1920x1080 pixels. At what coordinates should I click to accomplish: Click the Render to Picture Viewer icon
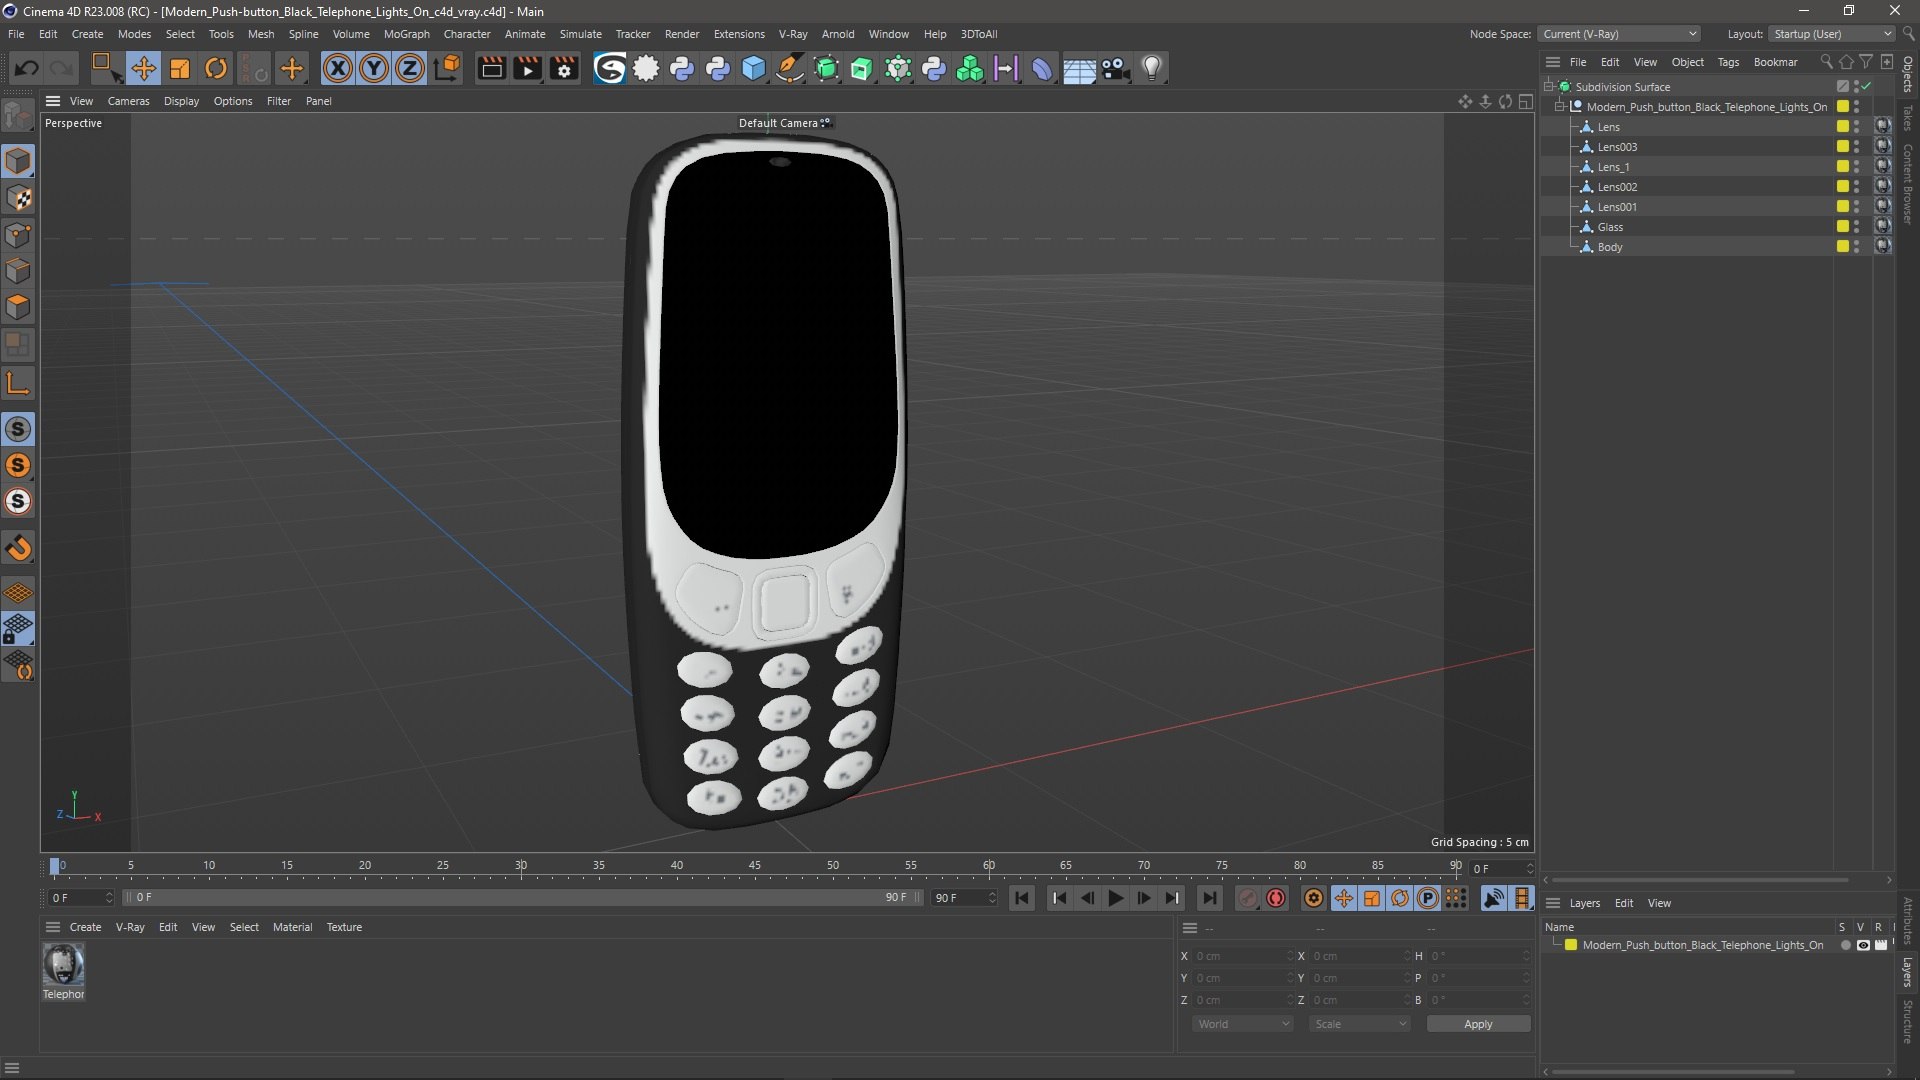[527, 68]
